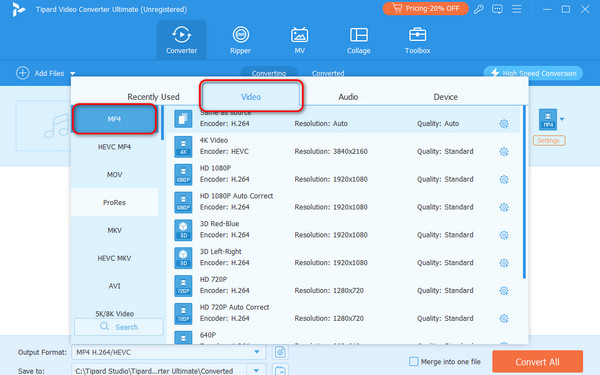Viewport: 600px width, 375px height.
Task: Select the HEVC MP4 format category
Action: point(114,147)
